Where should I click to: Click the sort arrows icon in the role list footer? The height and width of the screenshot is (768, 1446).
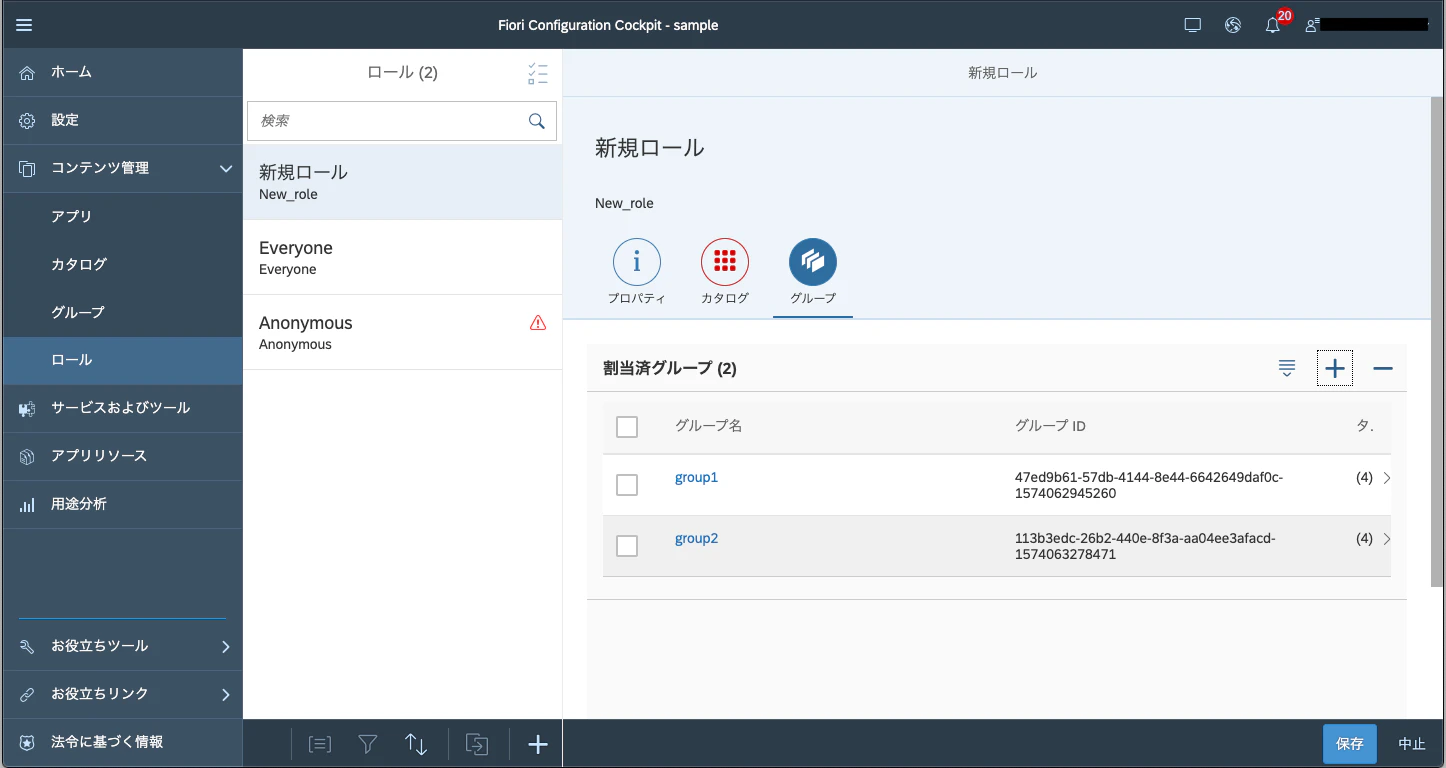[416, 744]
